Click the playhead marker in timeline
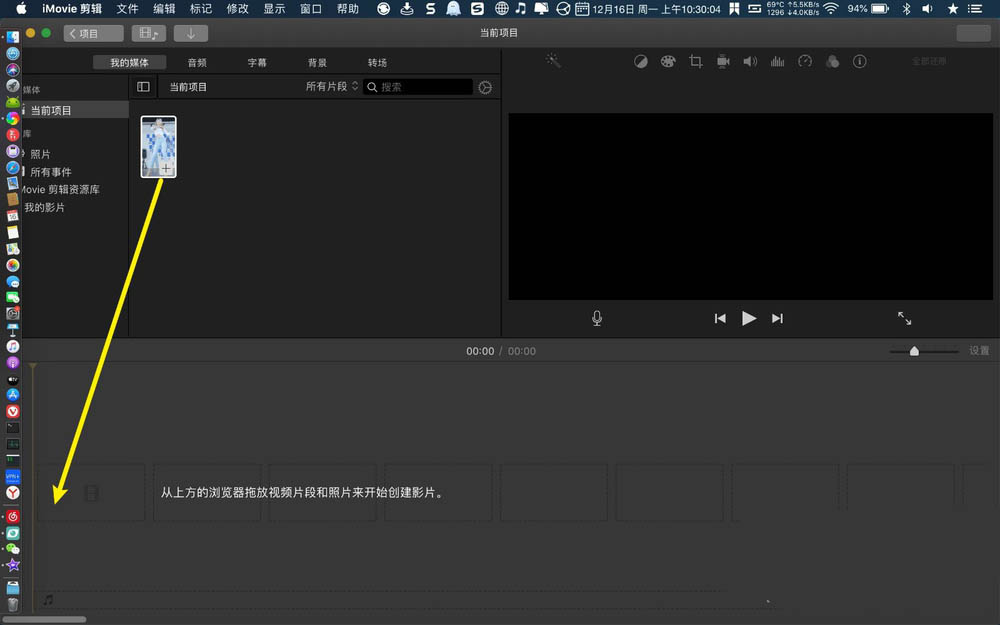 coord(33,367)
